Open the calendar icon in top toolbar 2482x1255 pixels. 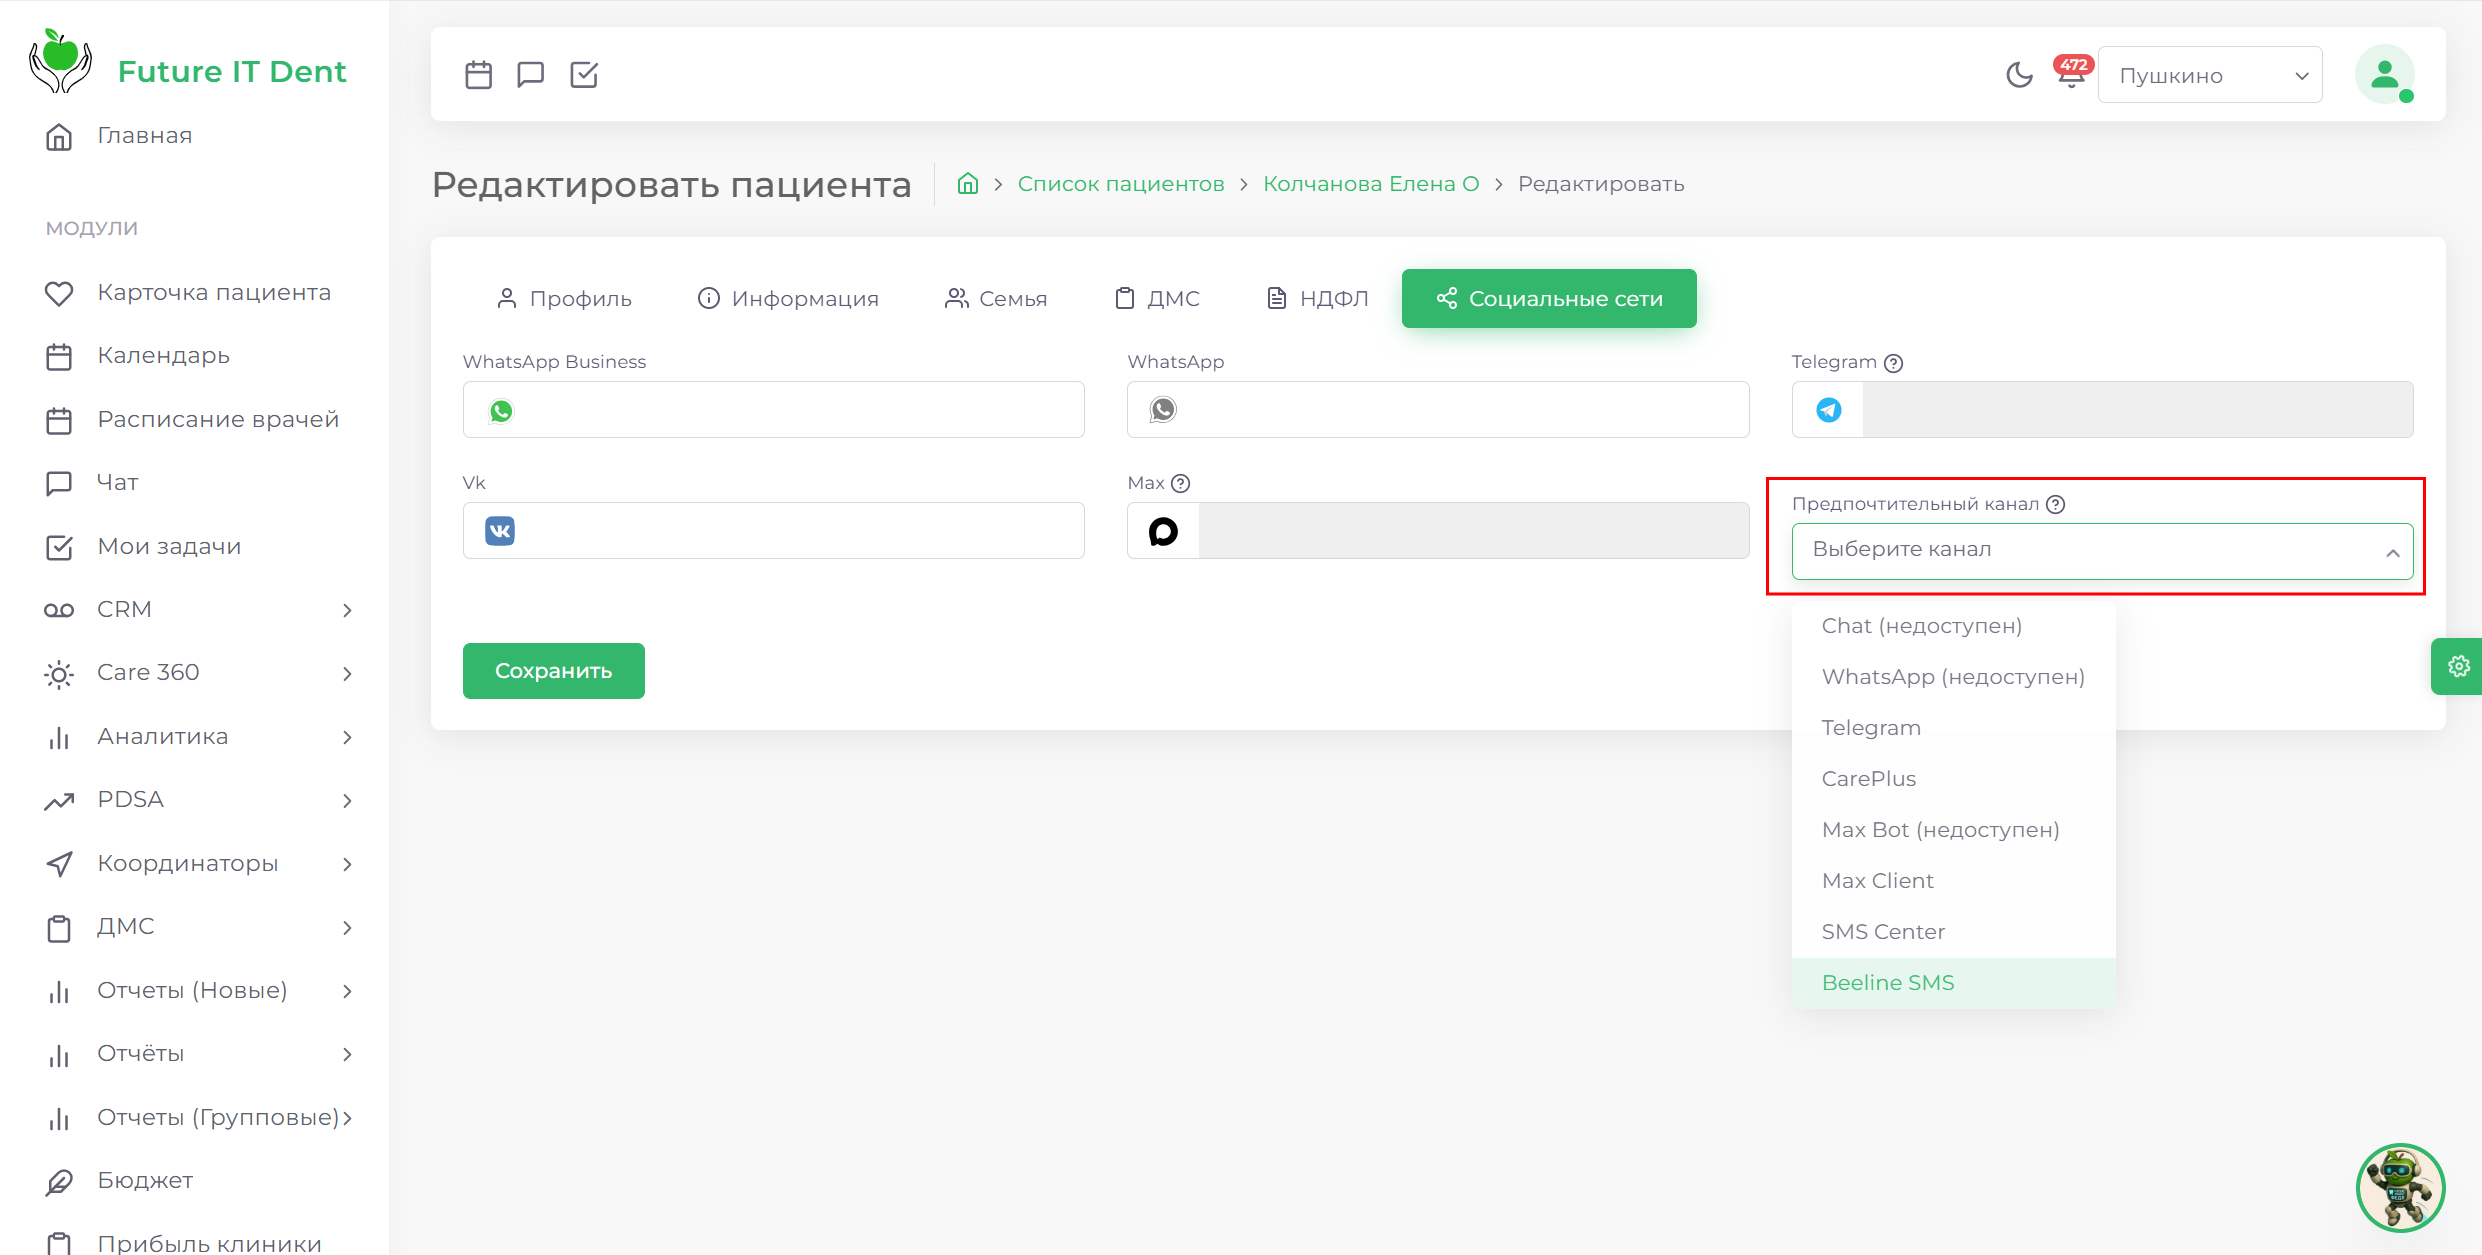(478, 75)
